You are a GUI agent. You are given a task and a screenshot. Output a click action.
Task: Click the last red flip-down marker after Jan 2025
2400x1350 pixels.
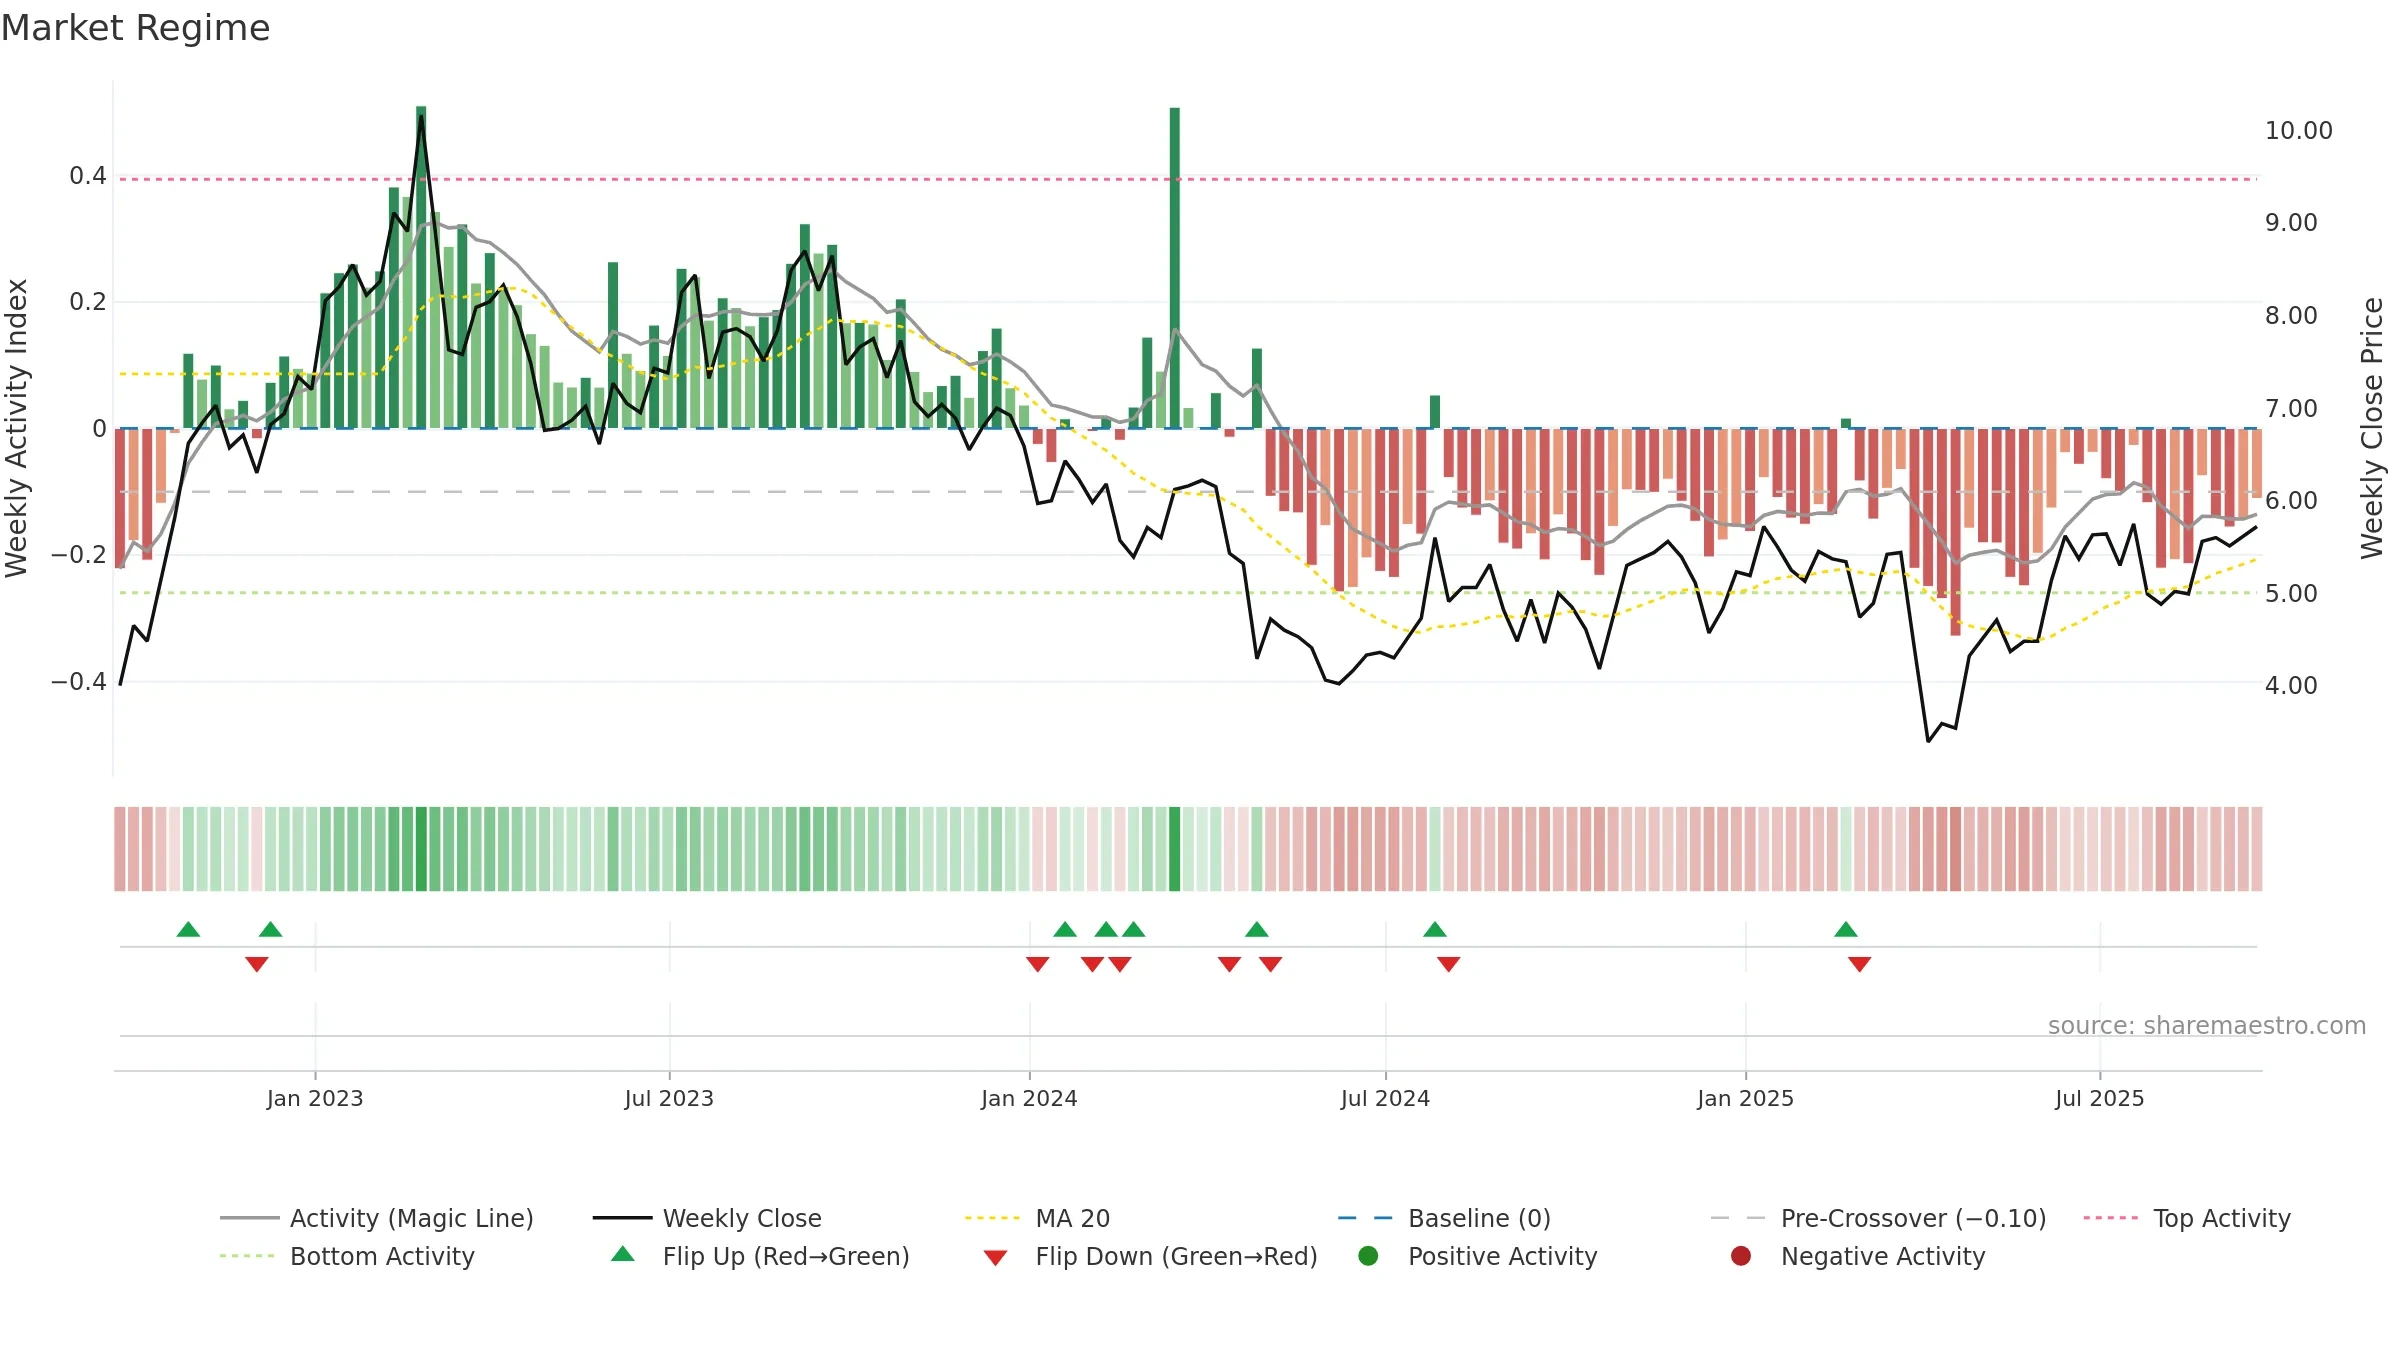point(1860,964)
